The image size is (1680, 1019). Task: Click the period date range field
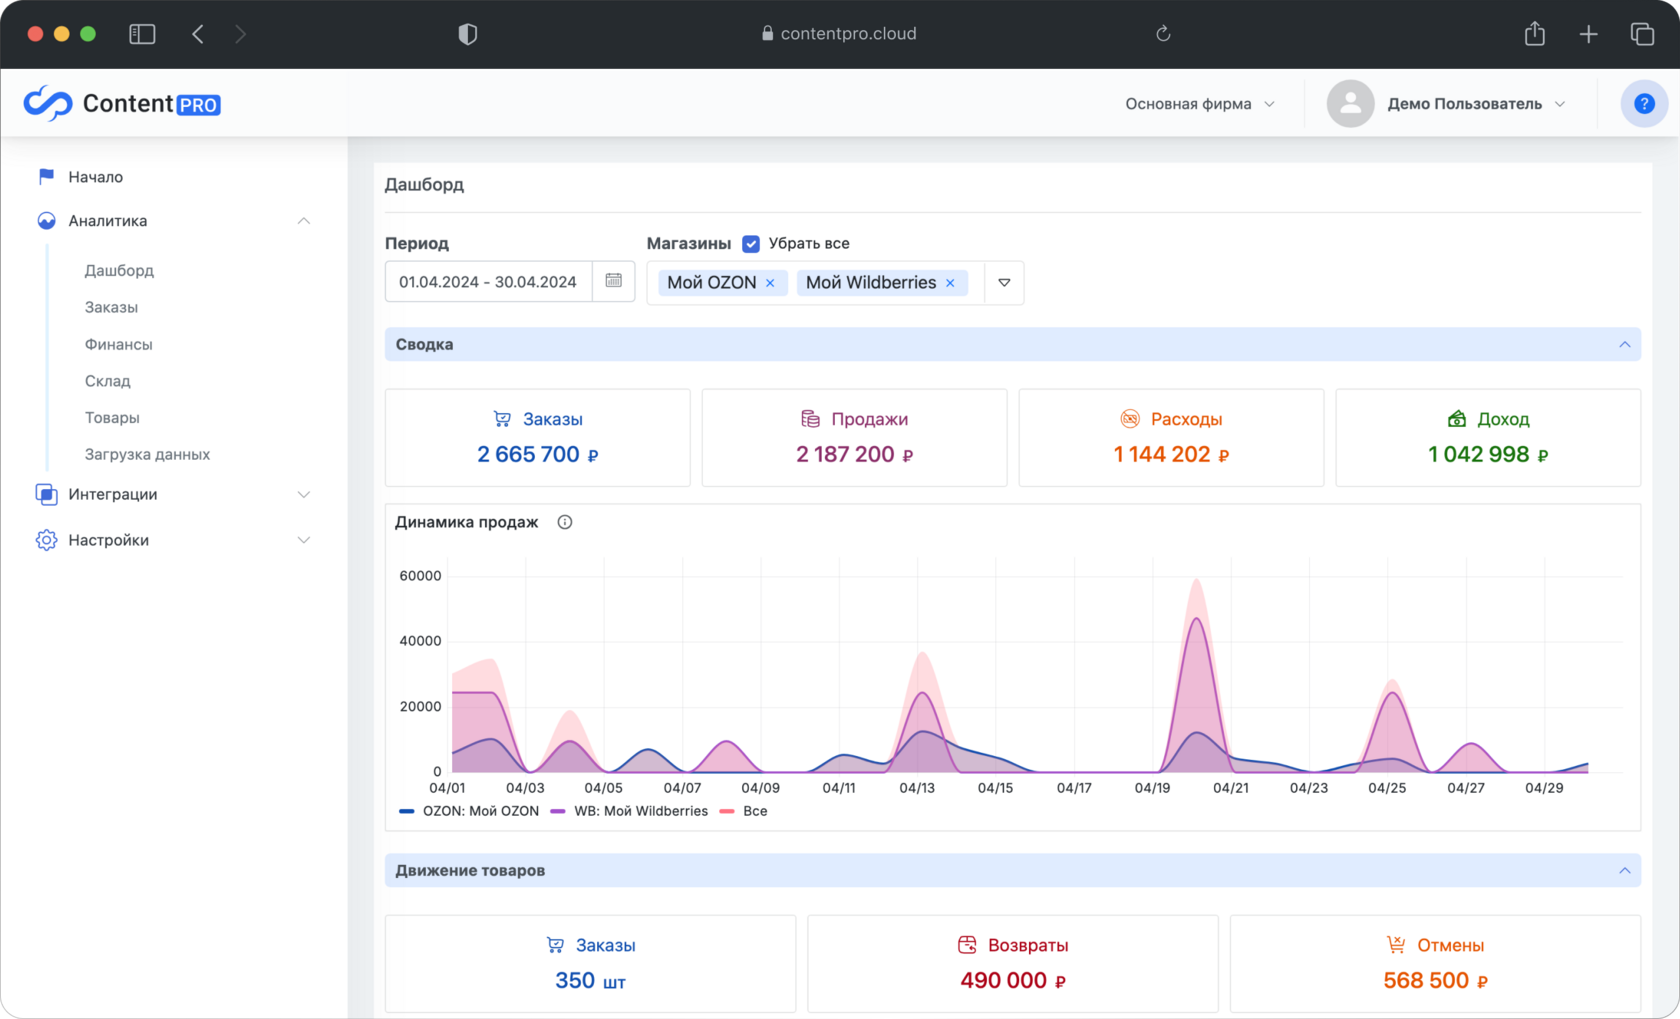coord(488,282)
